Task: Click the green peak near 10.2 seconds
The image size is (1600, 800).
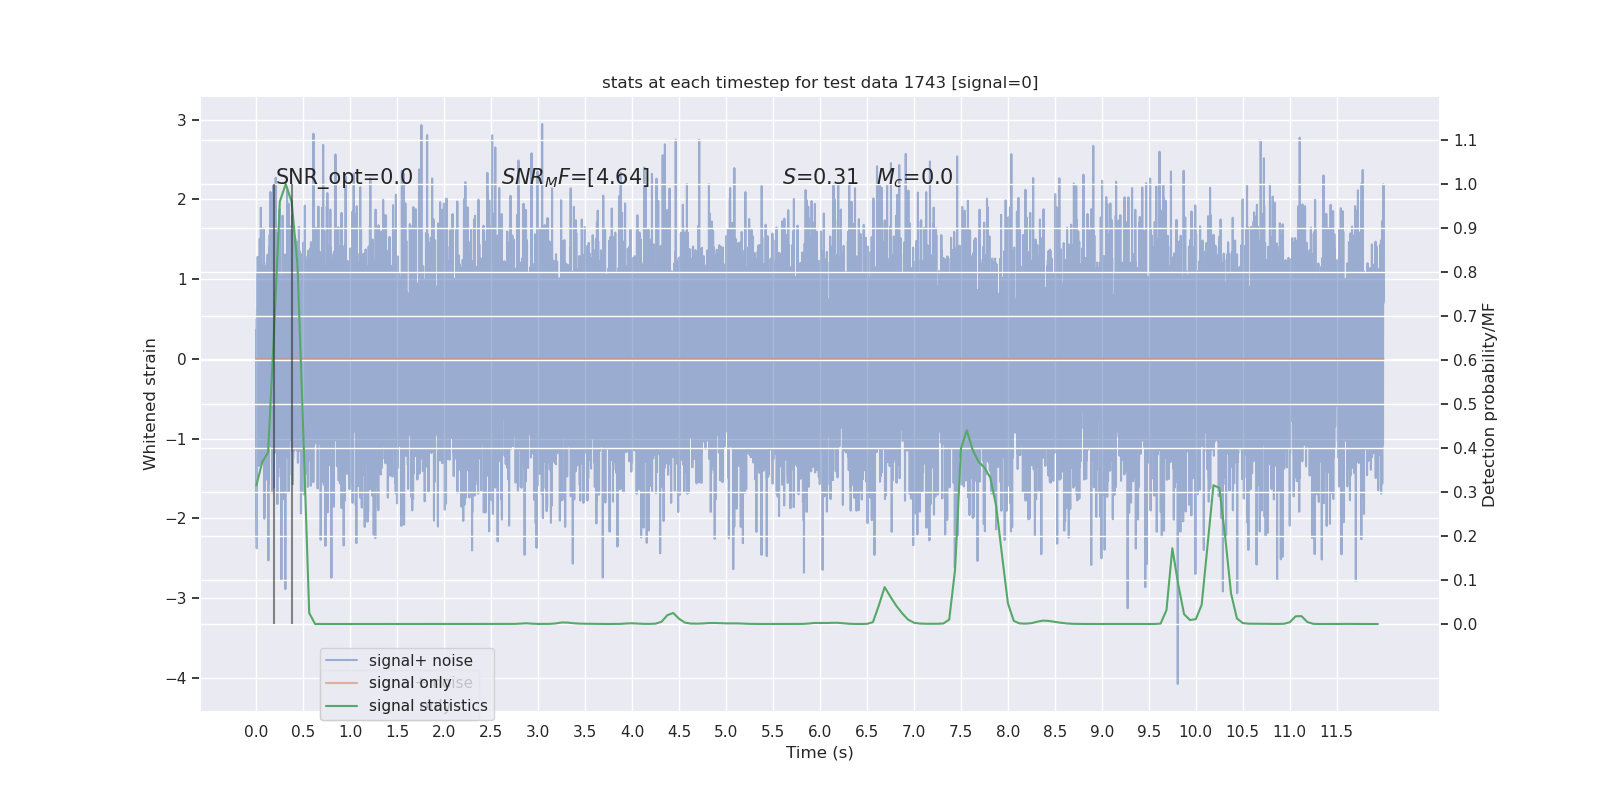Action: pyautogui.click(x=1214, y=486)
